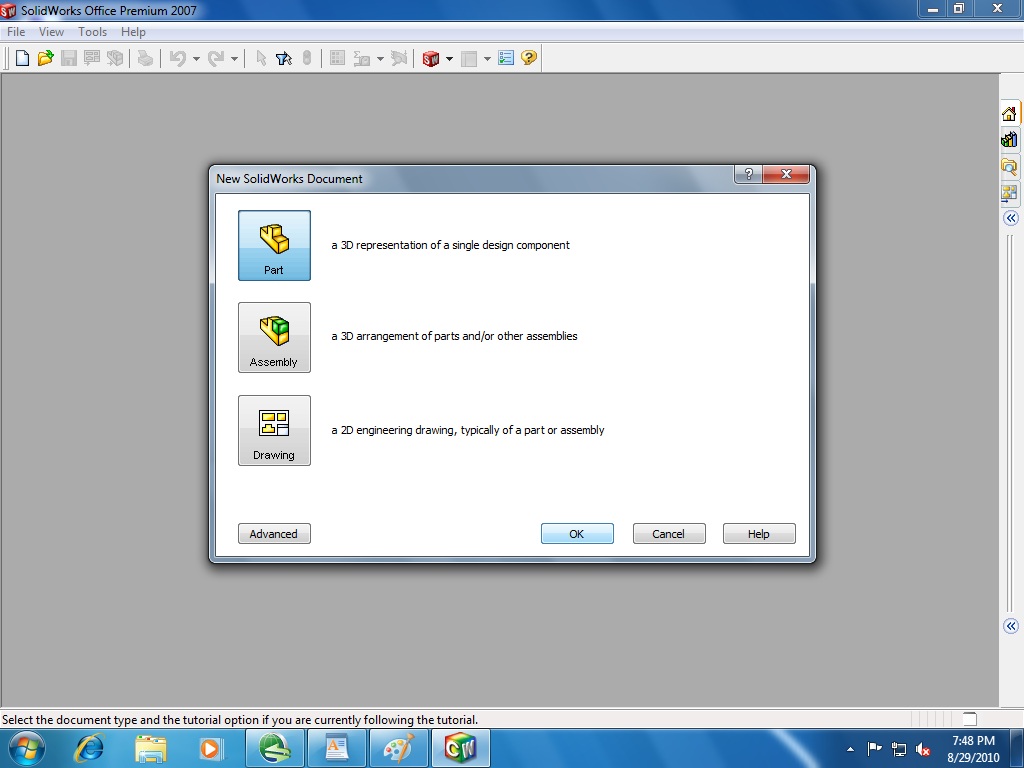This screenshot has height=768, width=1024.
Task: Click the SolidWorks Help question mark icon
Action: (529, 58)
